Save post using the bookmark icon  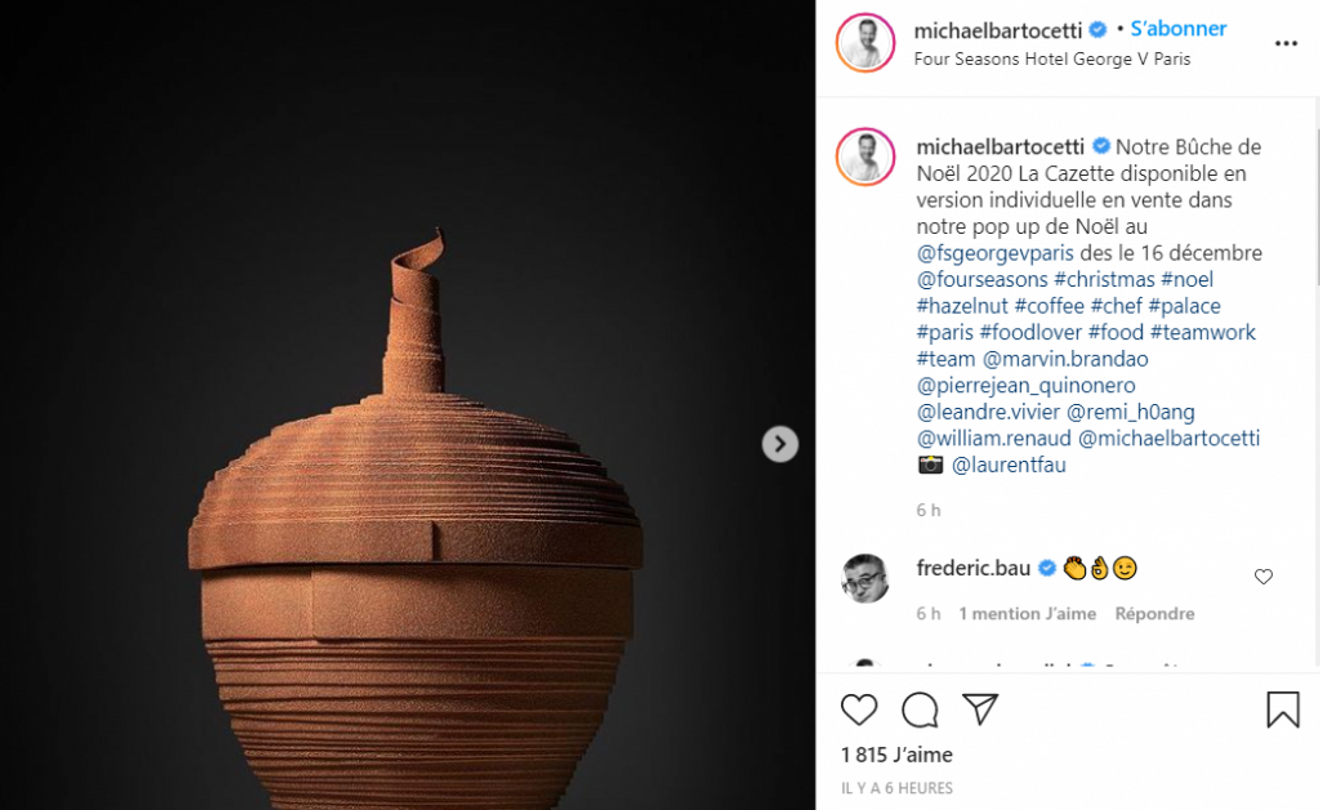(x=1283, y=710)
